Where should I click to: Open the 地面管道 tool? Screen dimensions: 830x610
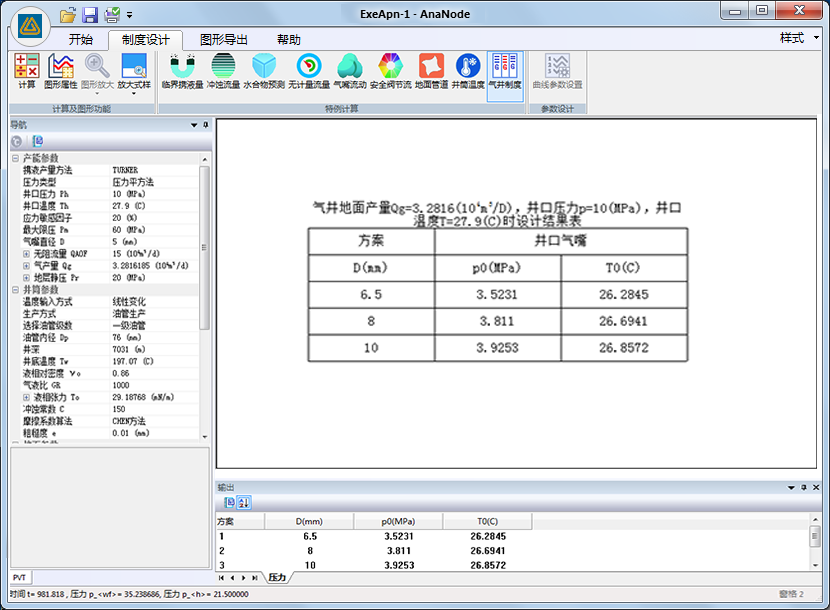click(x=431, y=72)
